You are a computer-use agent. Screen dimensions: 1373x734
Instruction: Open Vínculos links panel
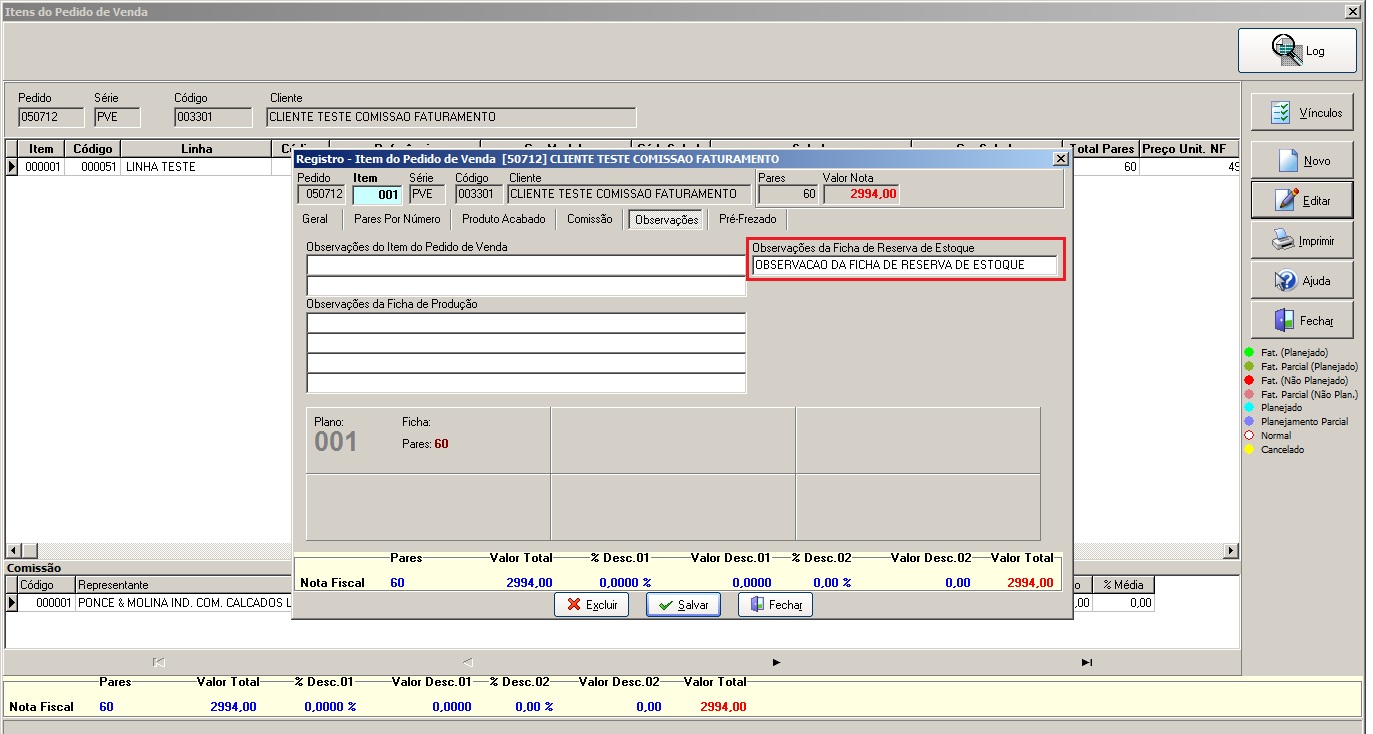[x=1303, y=113]
